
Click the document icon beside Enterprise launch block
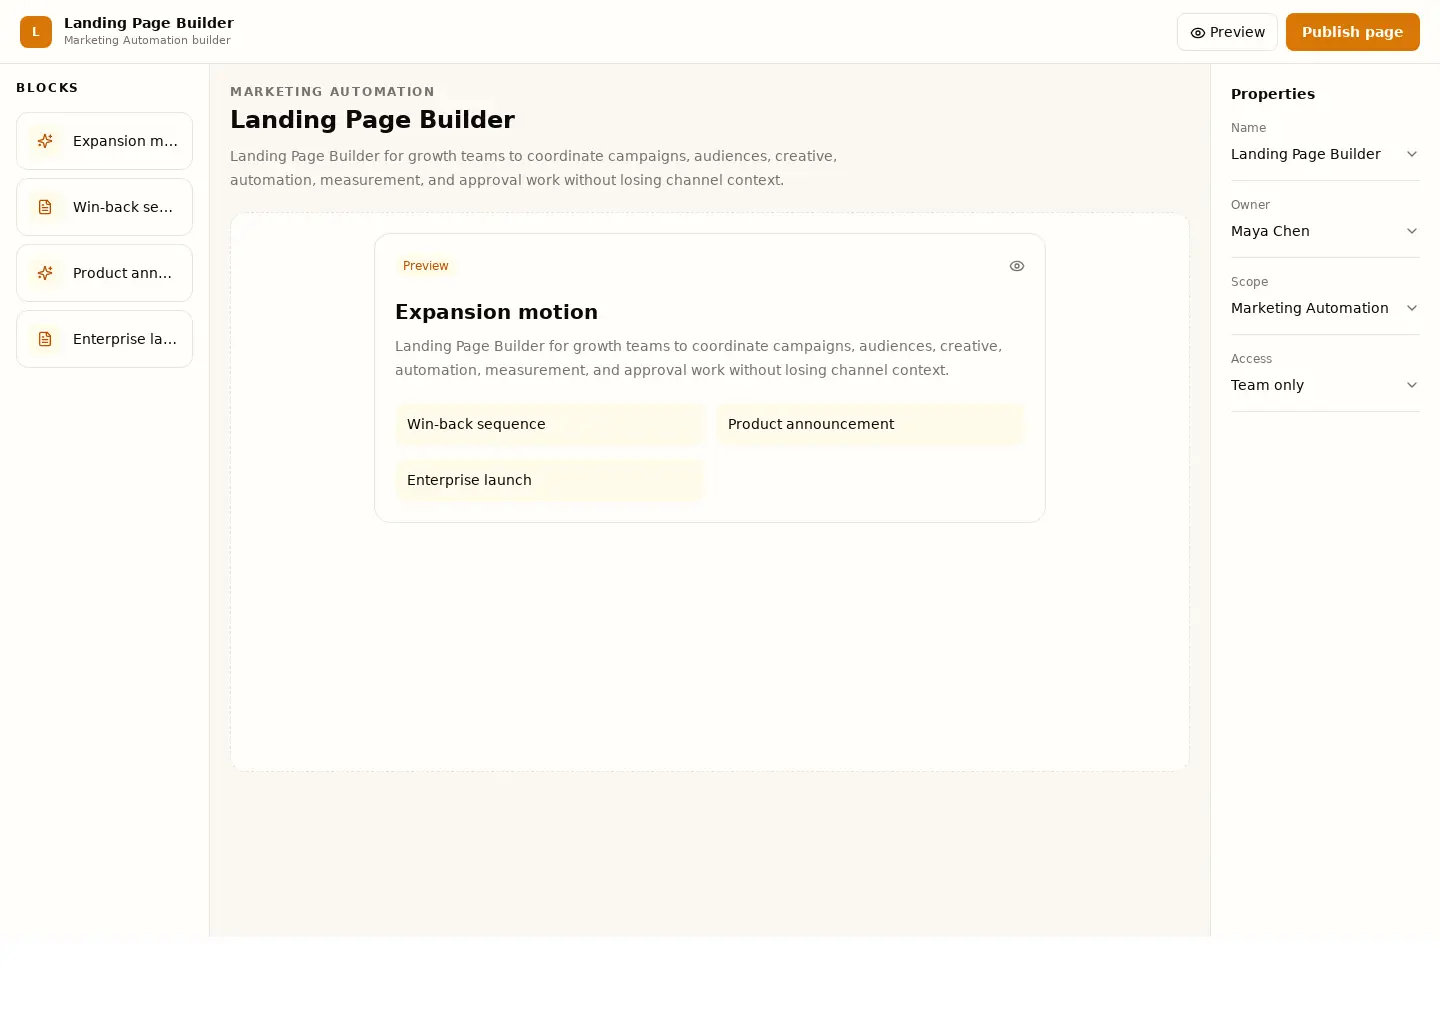(x=45, y=339)
